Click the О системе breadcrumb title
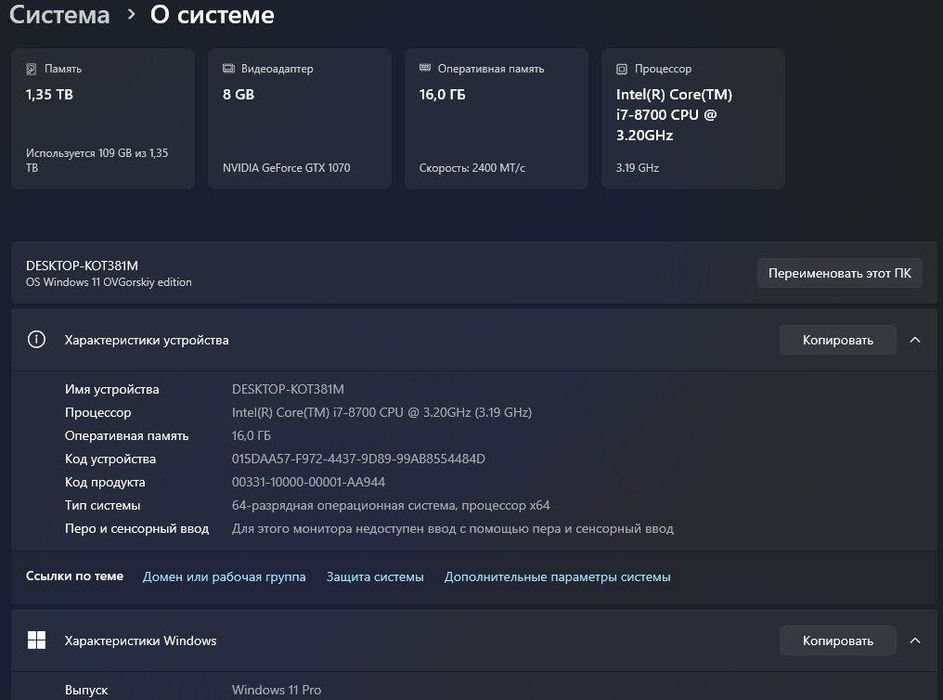Image resolution: width=943 pixels, height=700 pixels. pyautogui.click(x=212, y=14)
